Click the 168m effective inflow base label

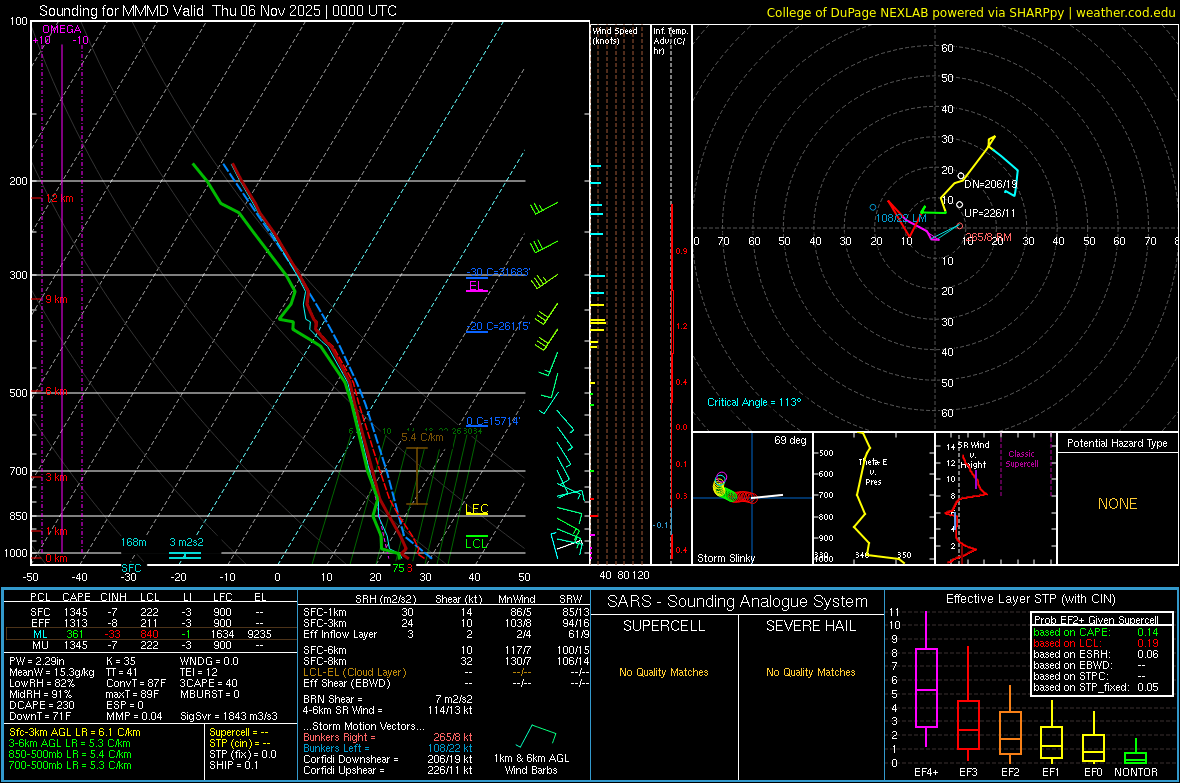tap(133, 542)
